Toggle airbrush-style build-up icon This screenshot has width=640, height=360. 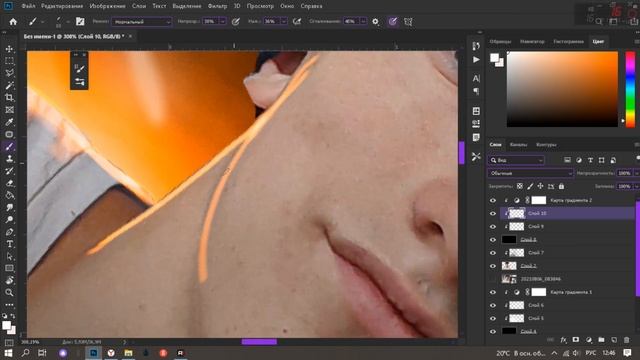click(x=297, y=22)
